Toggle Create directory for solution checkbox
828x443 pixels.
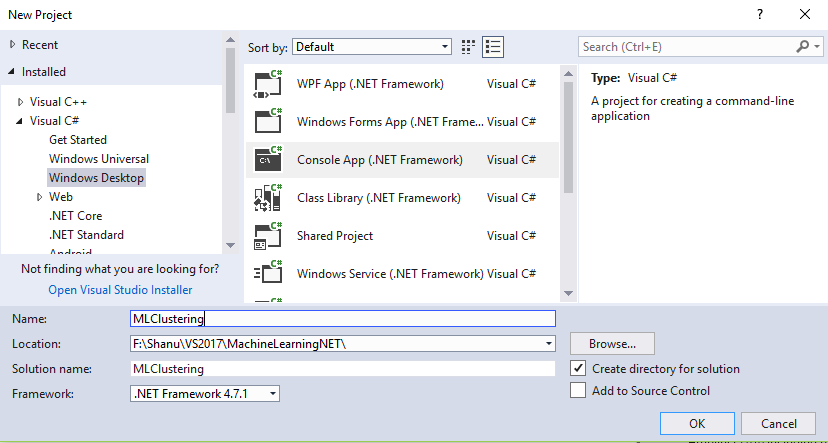coord(578,368)
